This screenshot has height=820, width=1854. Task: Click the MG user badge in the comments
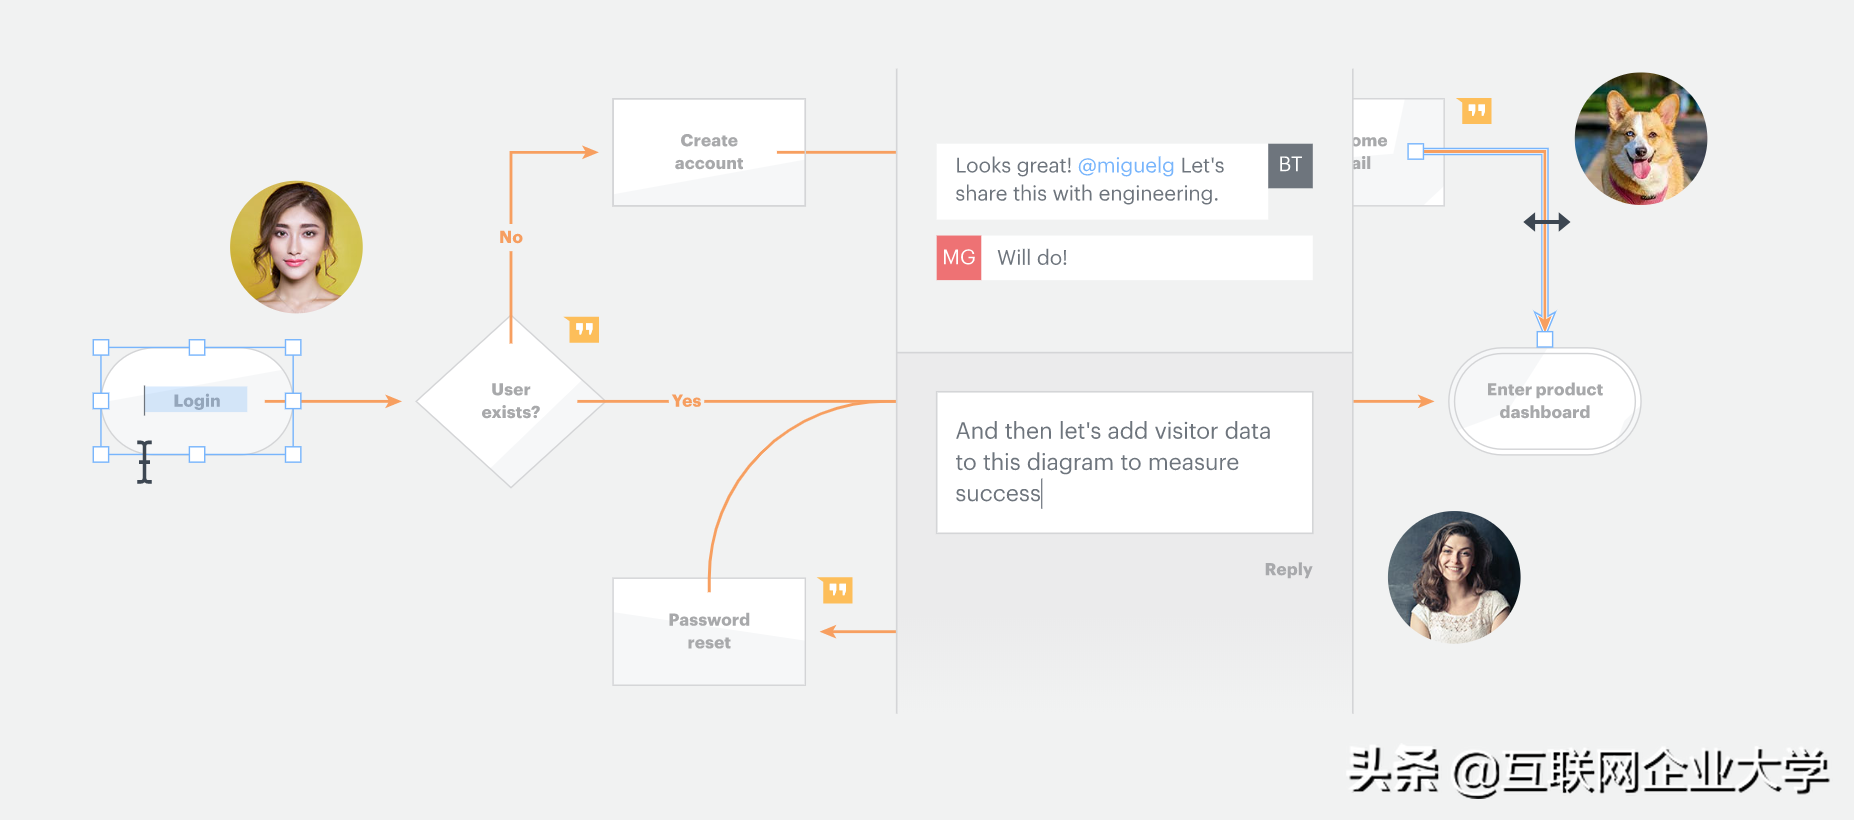[959, 257]
